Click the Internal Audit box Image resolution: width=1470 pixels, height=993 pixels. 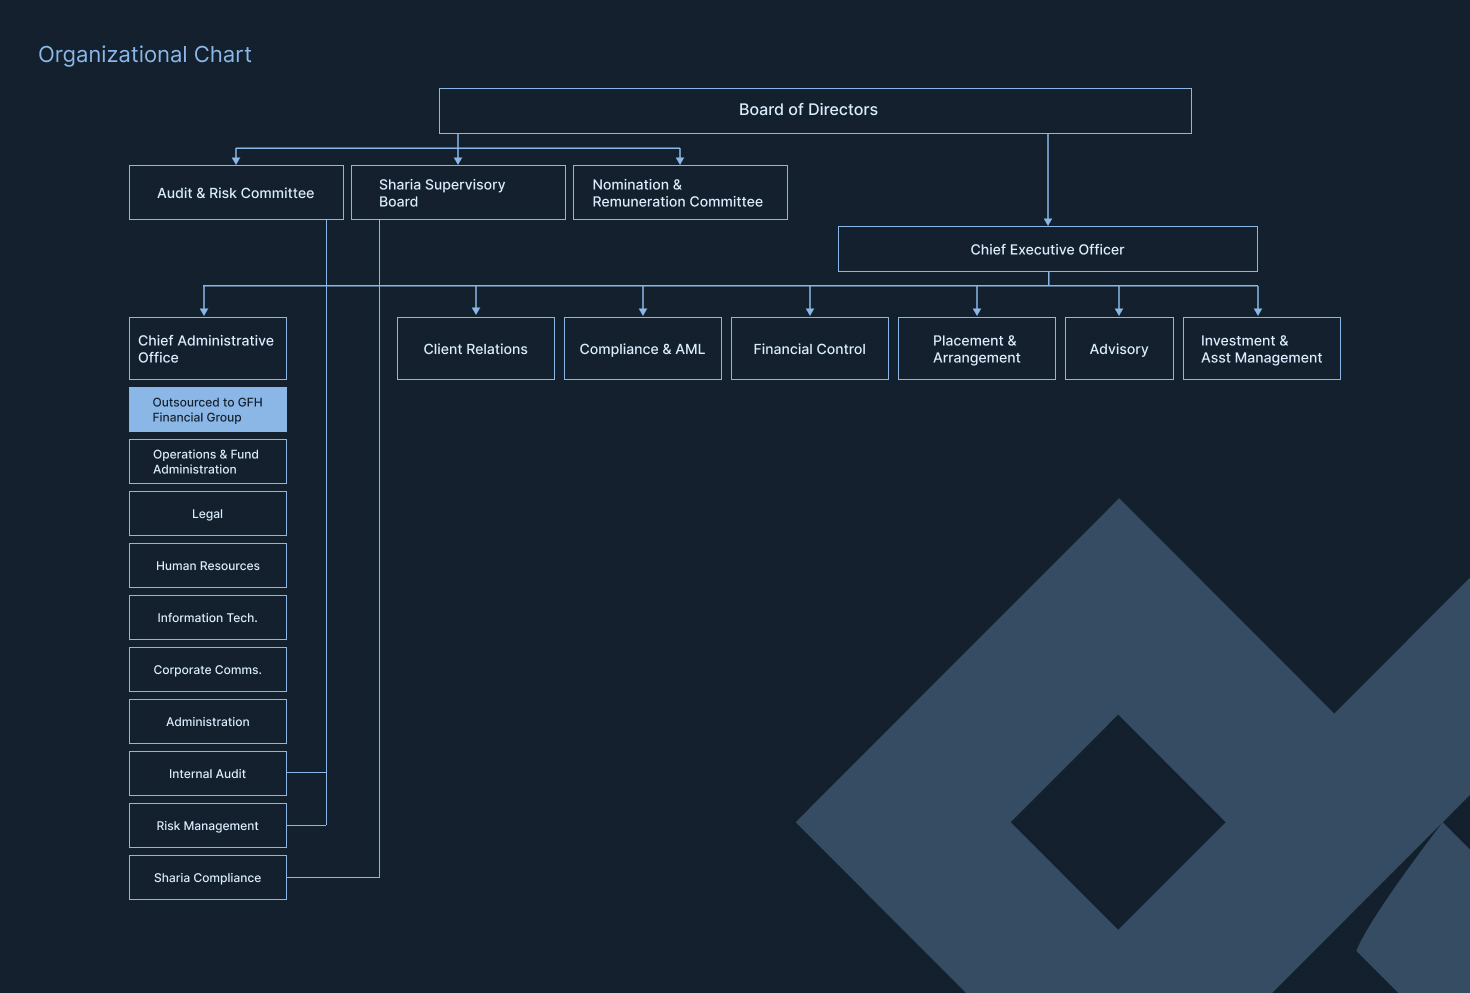[207, 774]
